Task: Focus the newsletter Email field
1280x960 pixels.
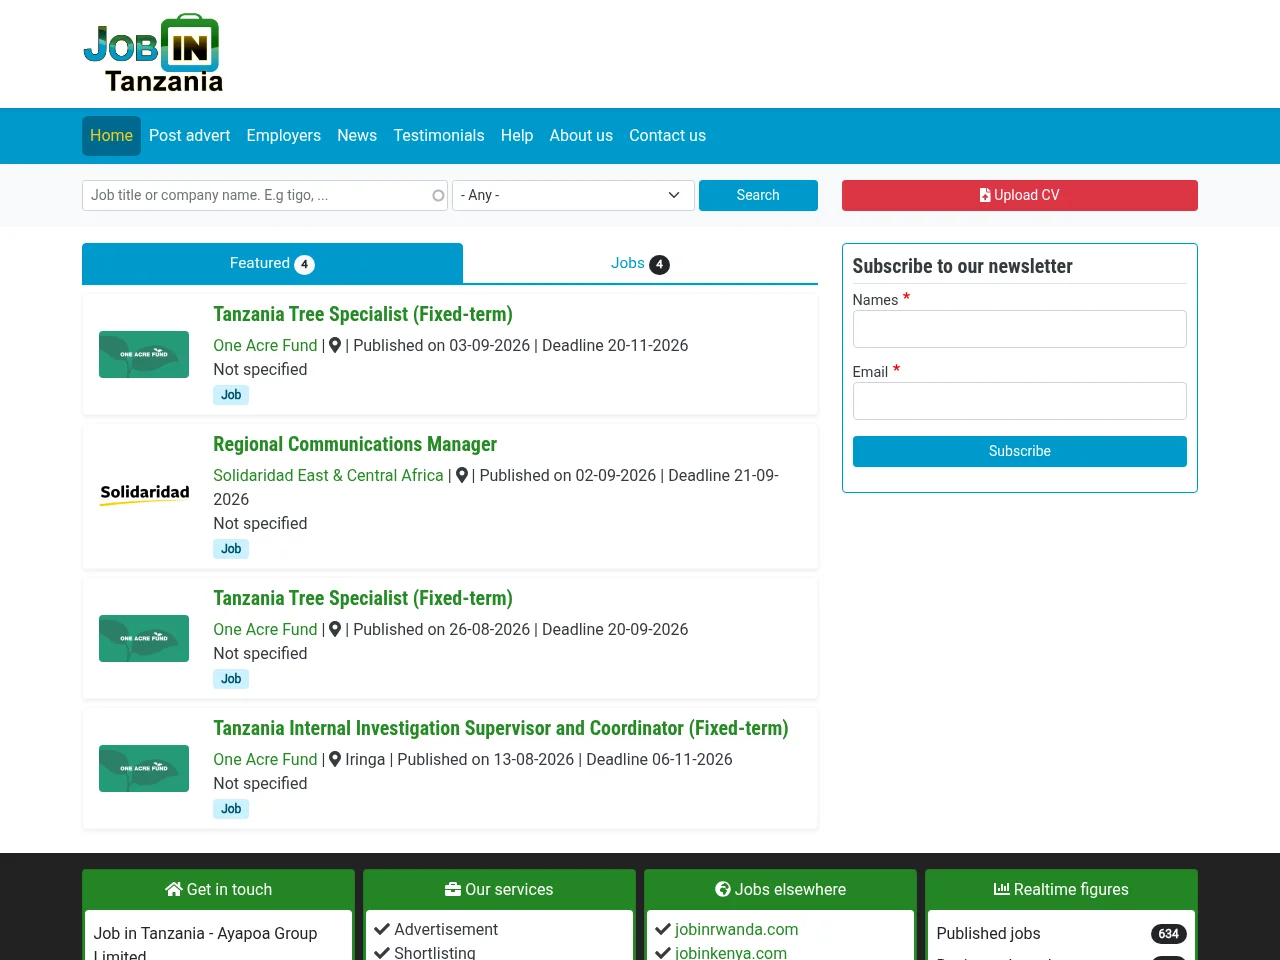Action: tap(1019, 401)
